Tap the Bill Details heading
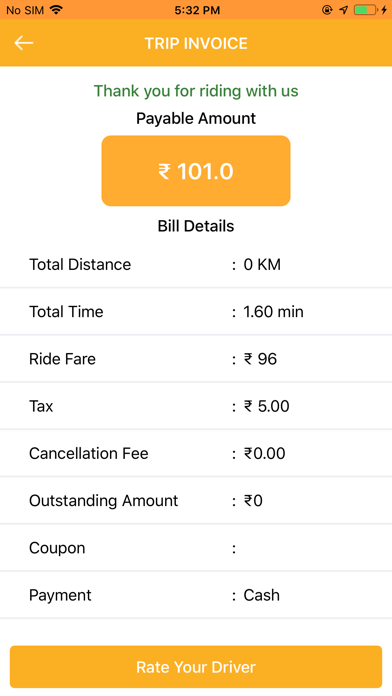This screenshot has height=696, width=392. [196, 226]
